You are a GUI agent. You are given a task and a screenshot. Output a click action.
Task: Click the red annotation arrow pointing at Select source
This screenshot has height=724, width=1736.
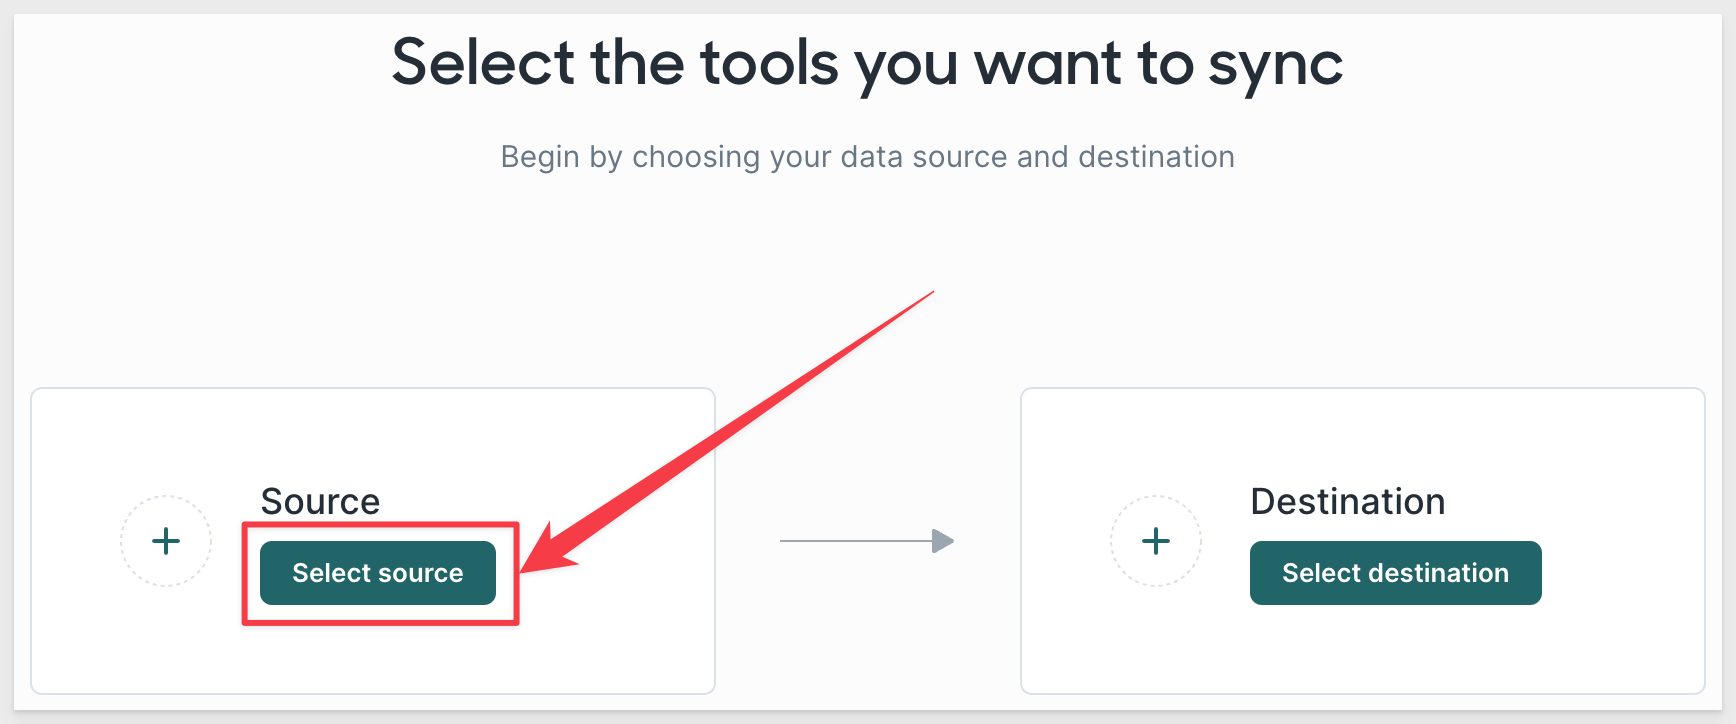click(x=728, y=432)
